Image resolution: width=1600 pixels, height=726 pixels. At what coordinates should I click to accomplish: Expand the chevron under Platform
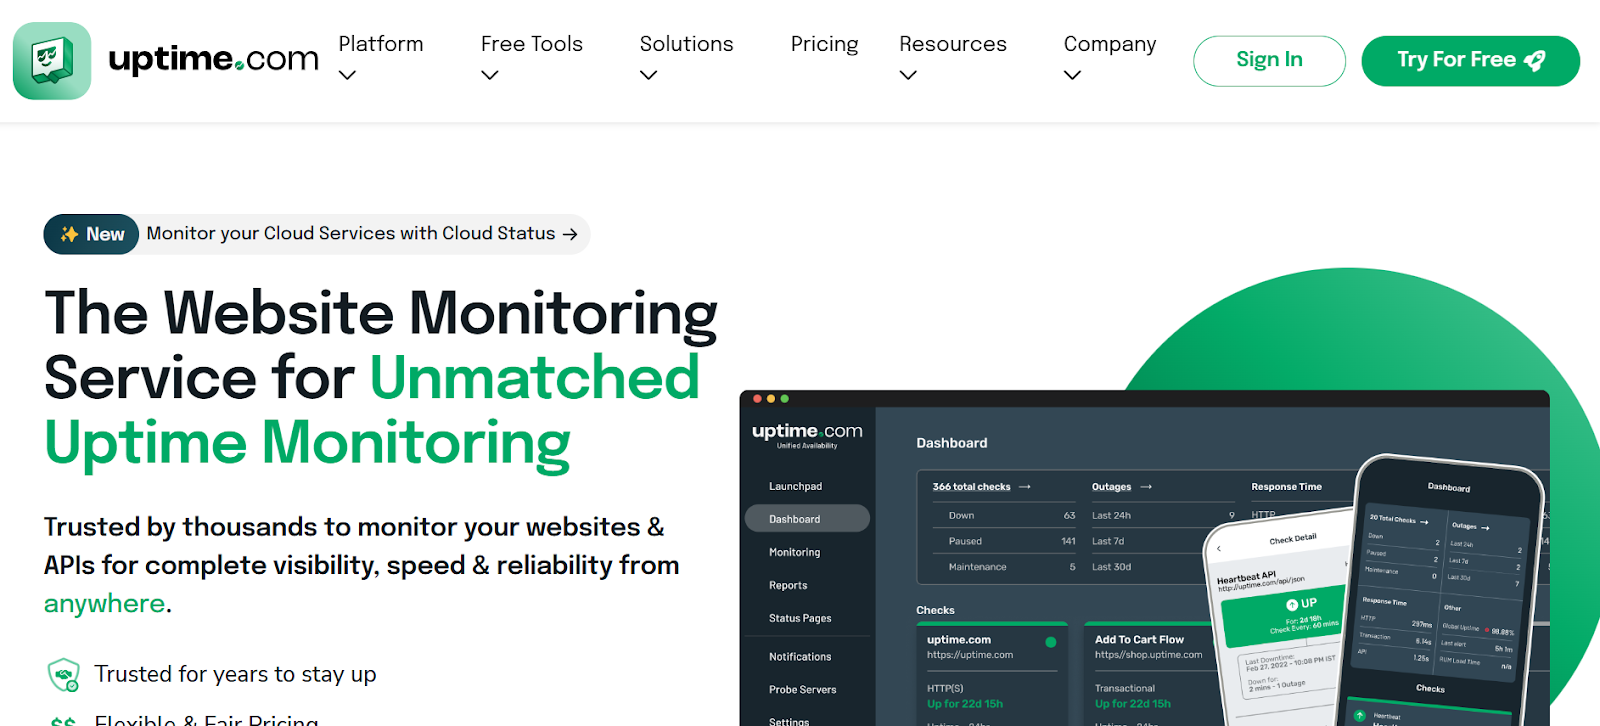(347, 75)
